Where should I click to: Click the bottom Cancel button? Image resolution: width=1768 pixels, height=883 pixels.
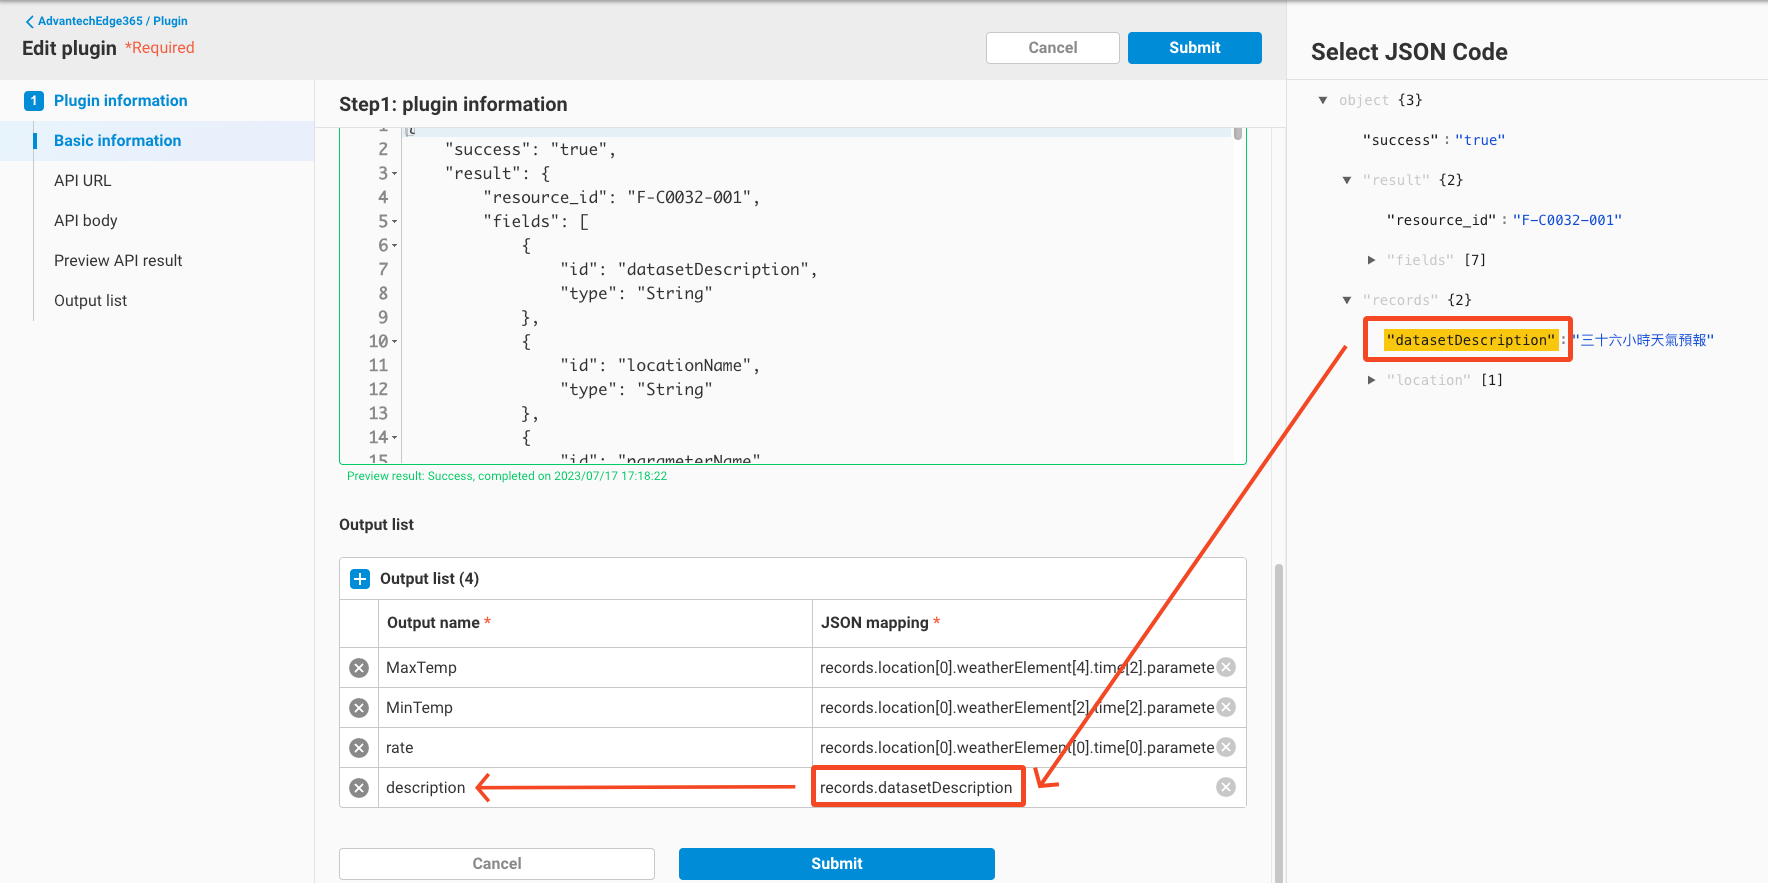[497, 864]
